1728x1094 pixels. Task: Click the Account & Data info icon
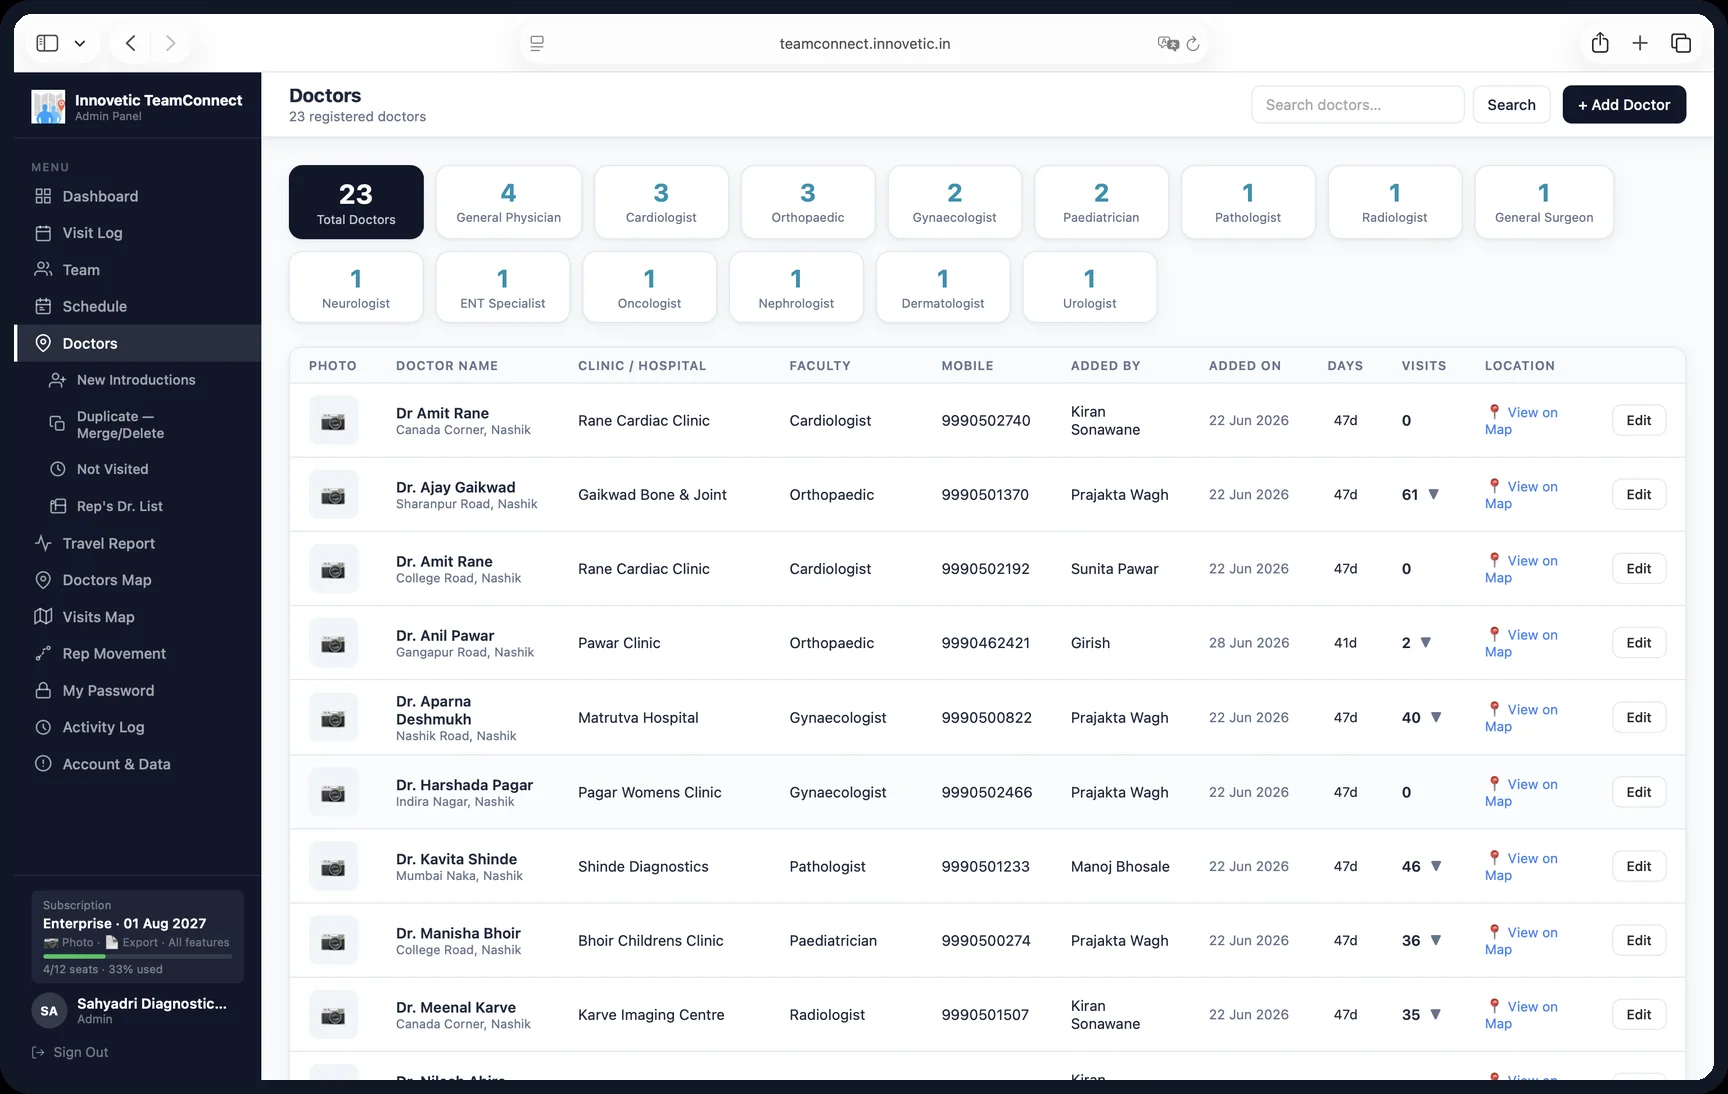pos(43,764)
